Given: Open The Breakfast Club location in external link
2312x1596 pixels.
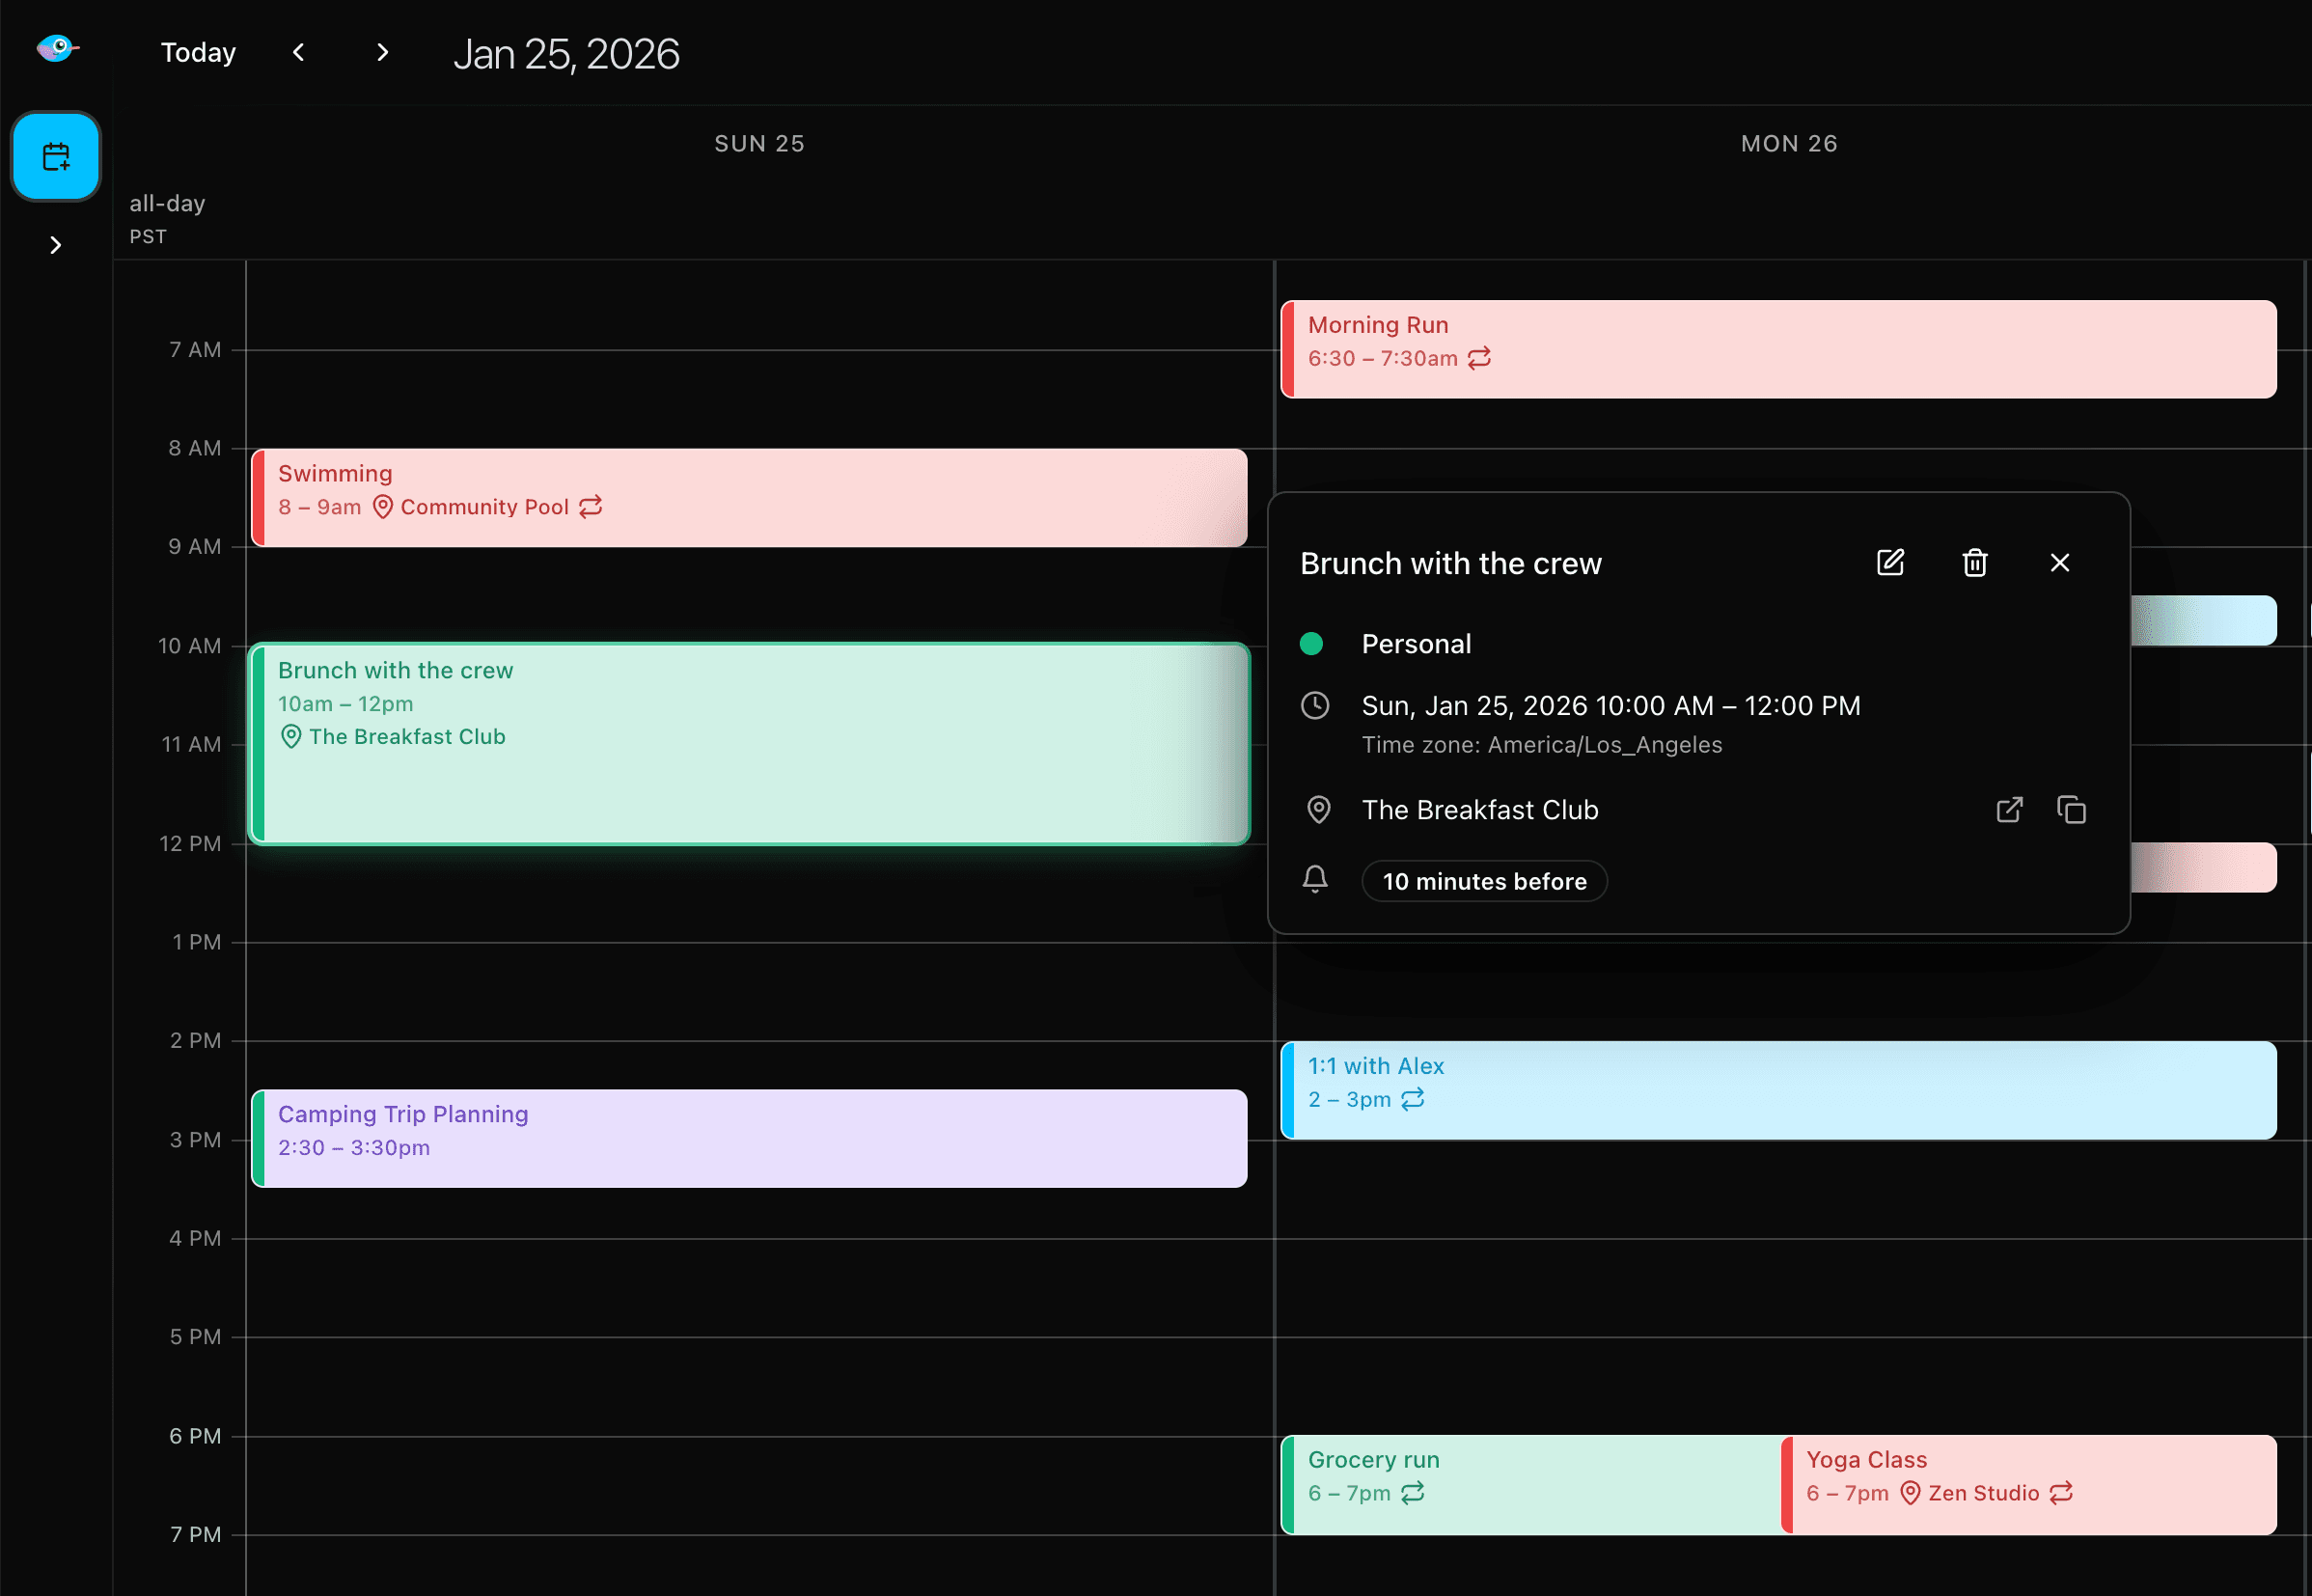Looking at the screenshot, I should pos(2009,810).
